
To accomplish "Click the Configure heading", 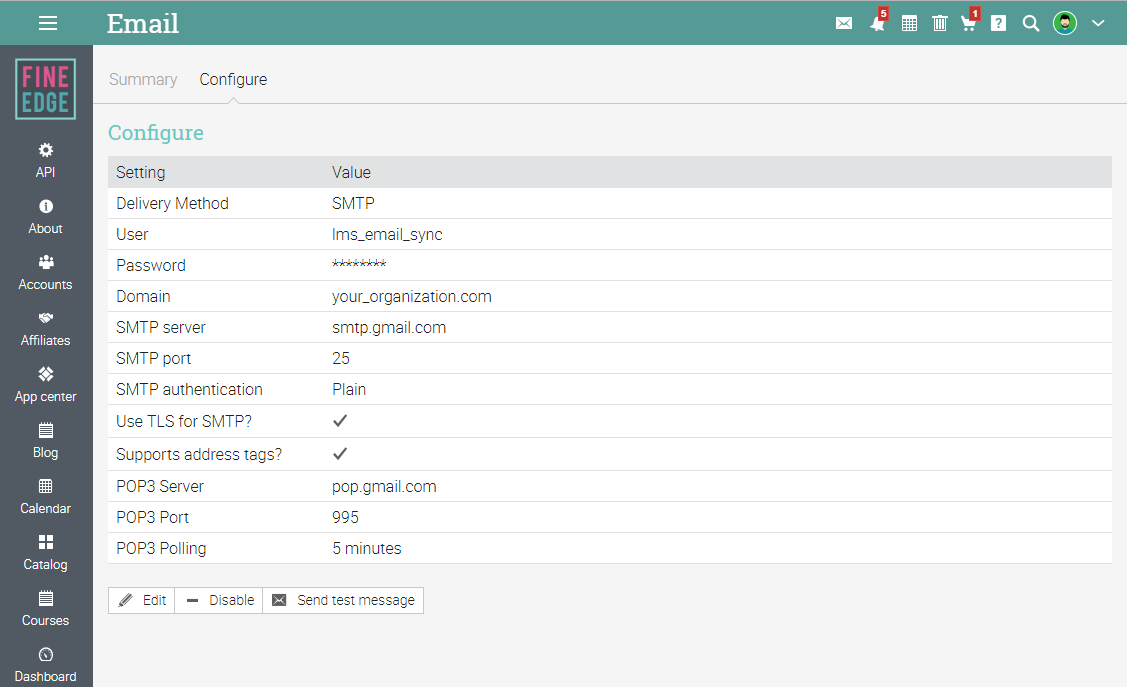I will 156,133.
